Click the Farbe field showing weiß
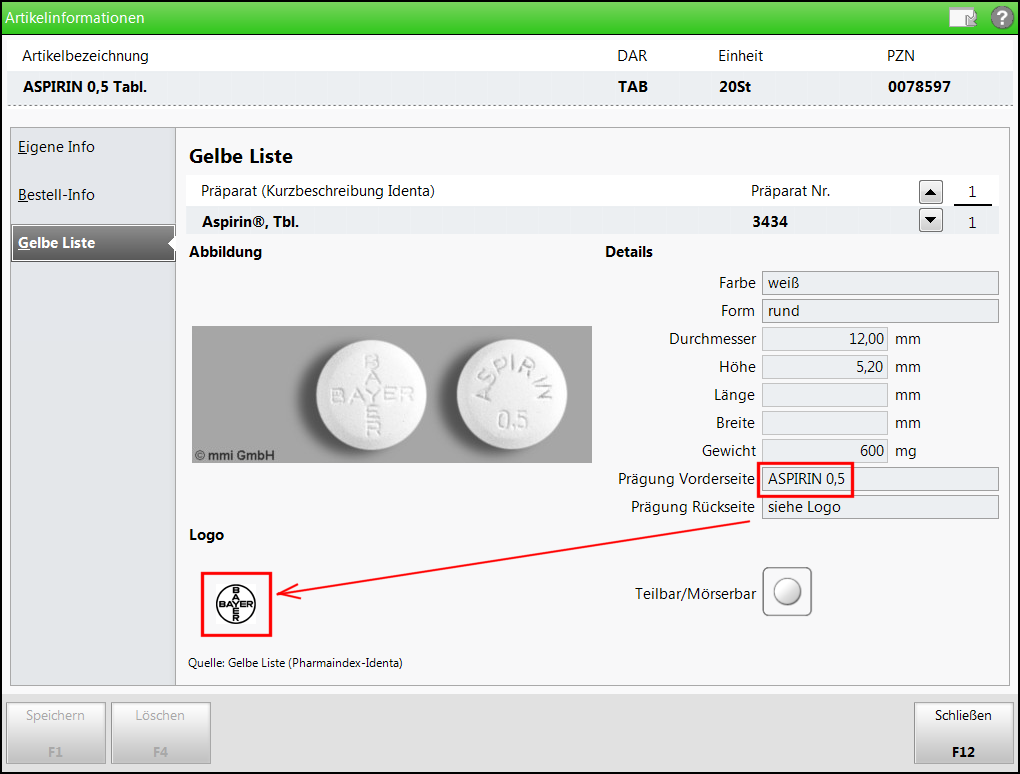 [x=880, y=283]
